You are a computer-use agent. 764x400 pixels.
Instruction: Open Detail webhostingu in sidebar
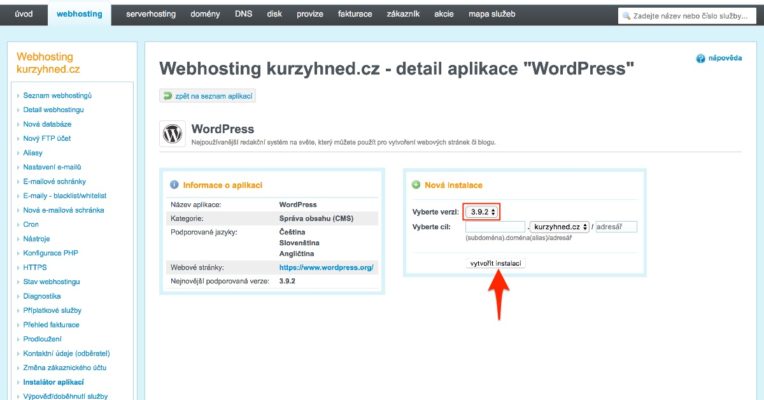54,110
